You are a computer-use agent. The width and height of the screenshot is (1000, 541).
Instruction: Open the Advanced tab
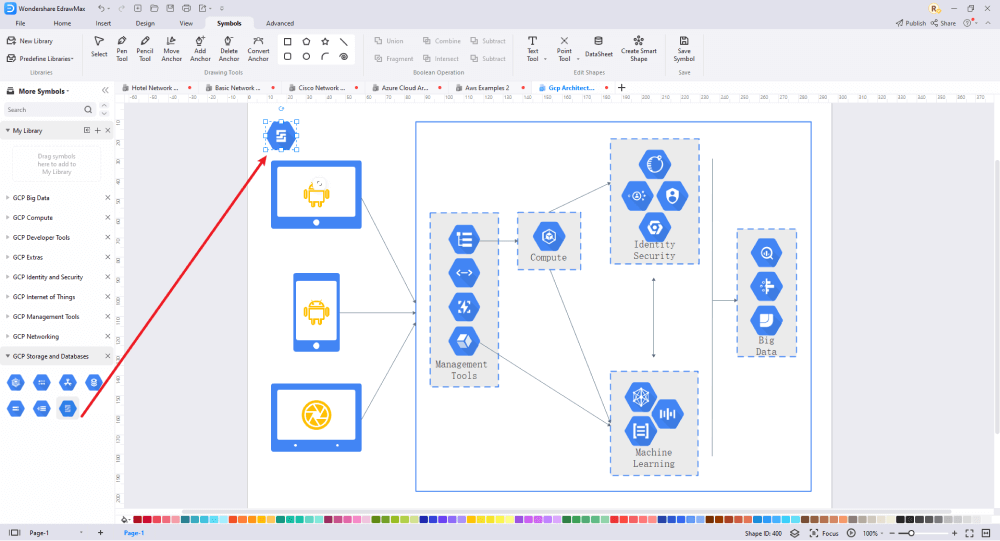tap(279, 23)
